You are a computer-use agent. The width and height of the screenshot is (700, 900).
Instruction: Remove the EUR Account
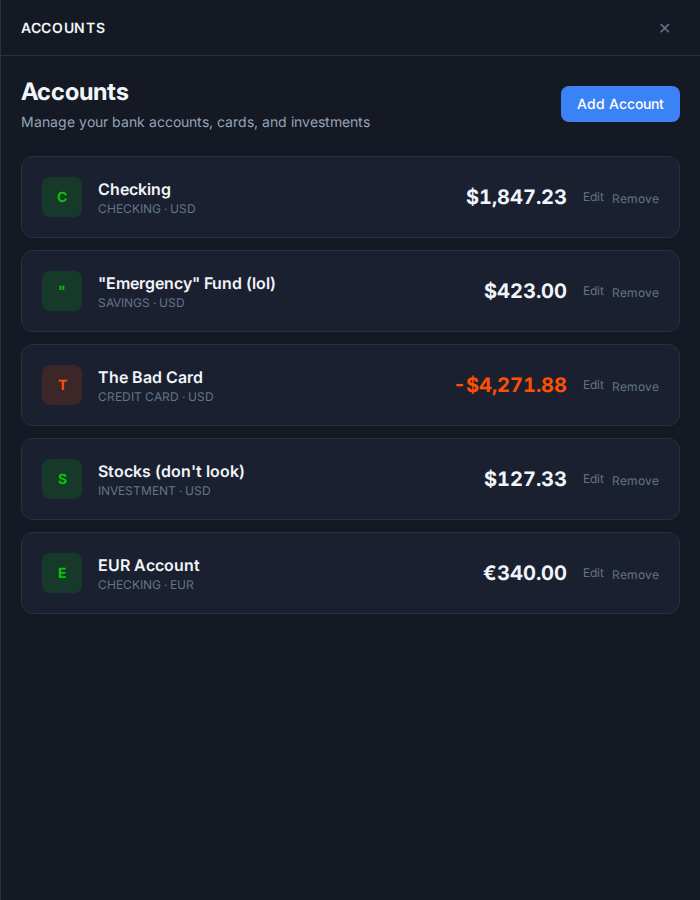[635, 574]
